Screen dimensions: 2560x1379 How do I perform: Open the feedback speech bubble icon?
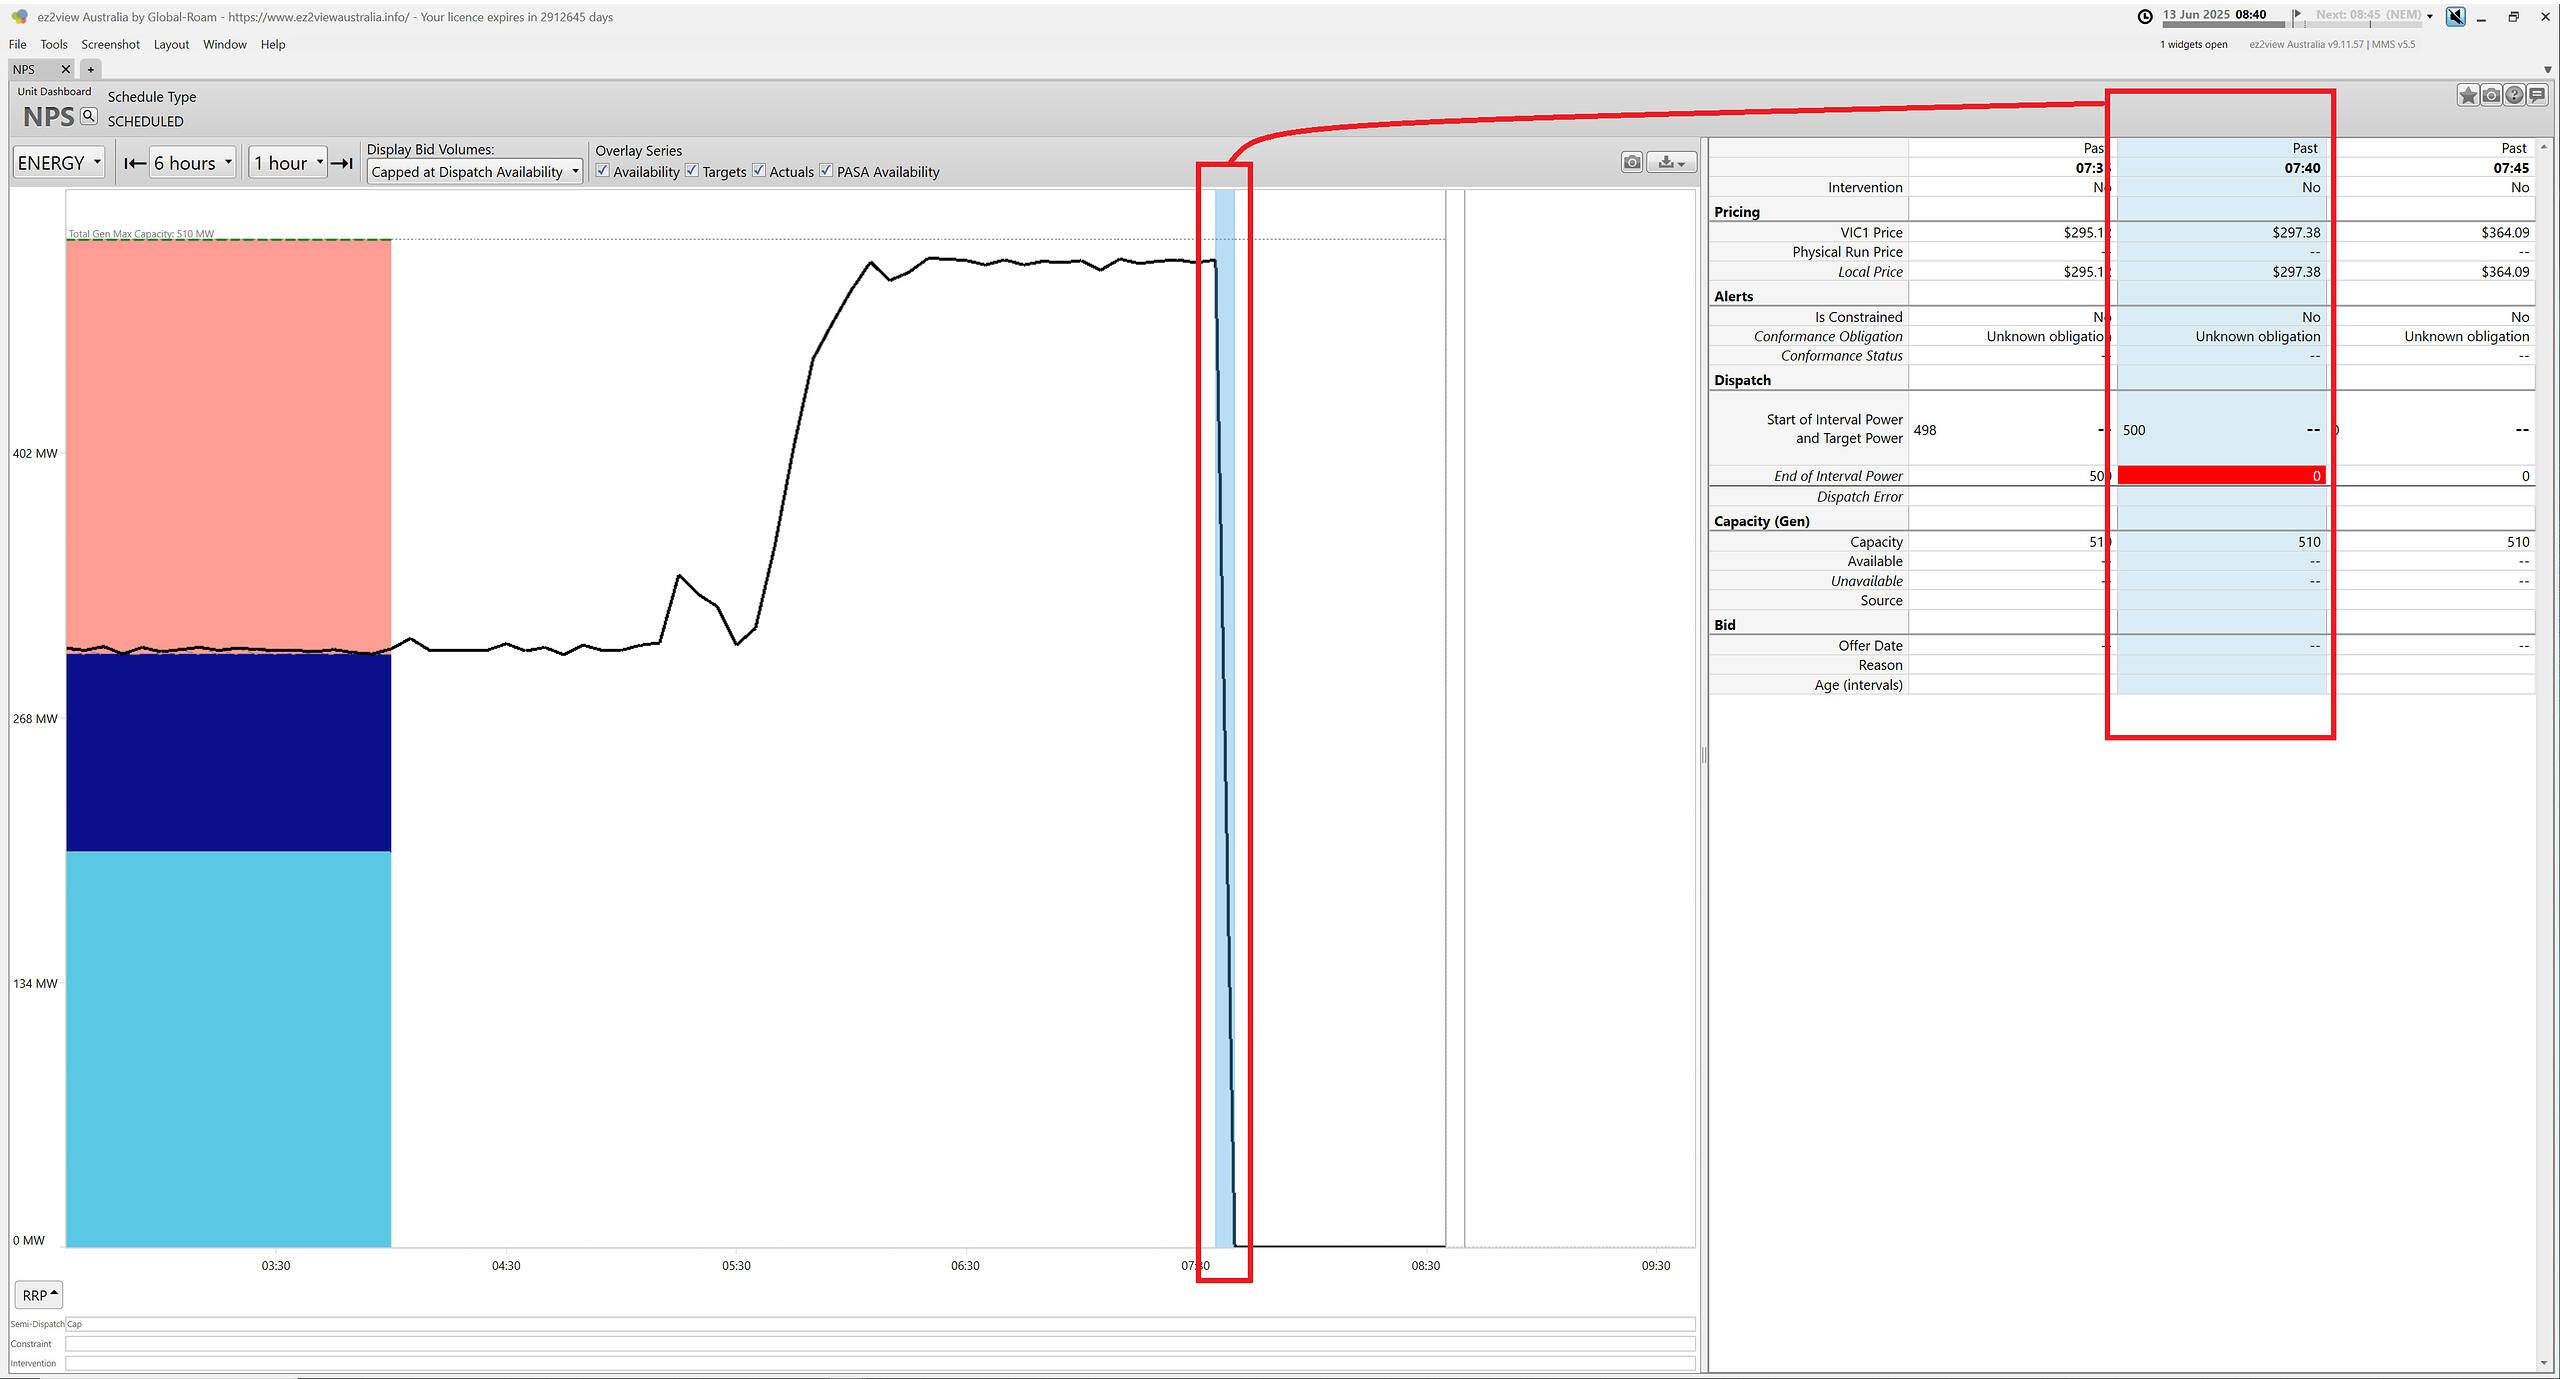tap(2537, 95)
